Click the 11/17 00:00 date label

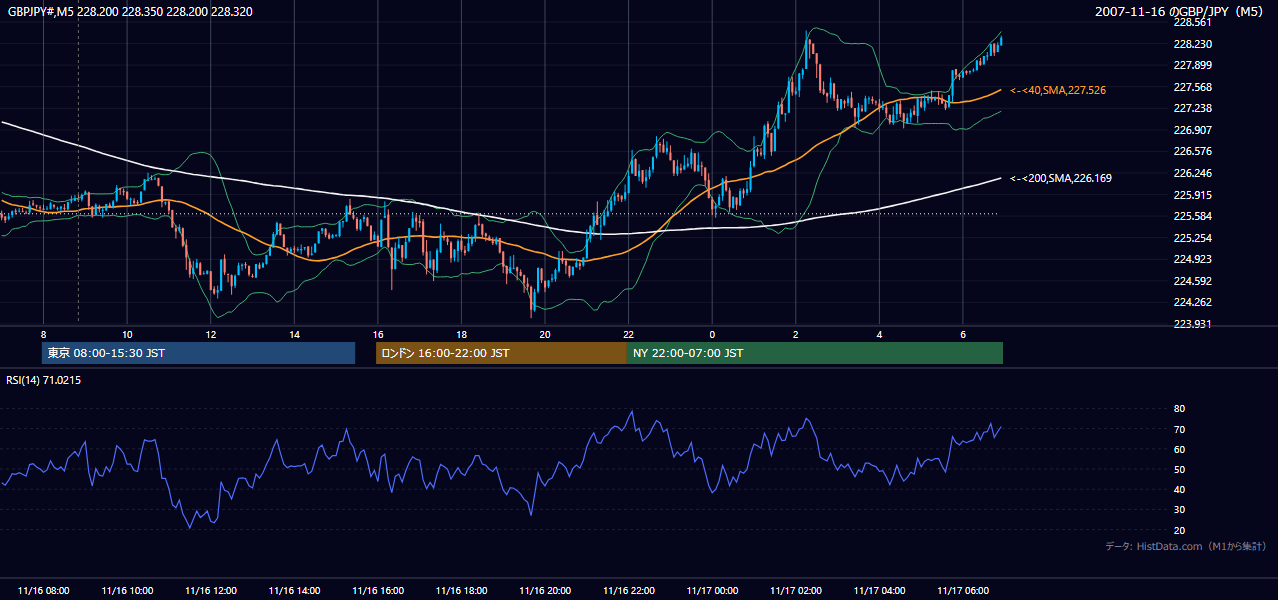click(x=712, y=591)
